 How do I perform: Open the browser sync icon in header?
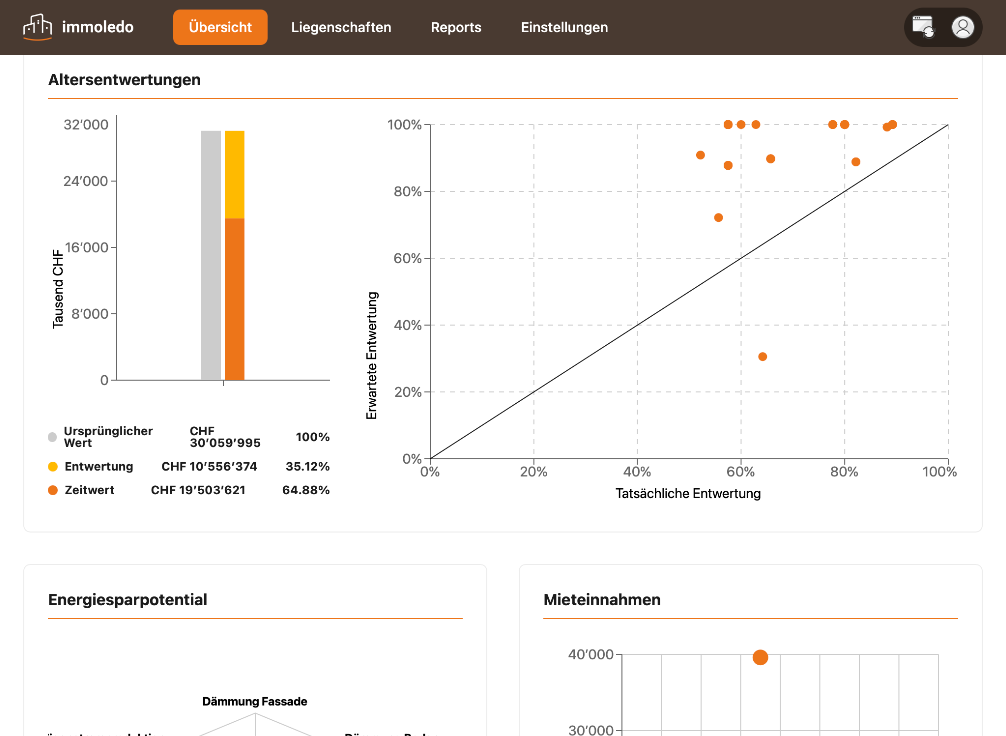coord(923,27)
